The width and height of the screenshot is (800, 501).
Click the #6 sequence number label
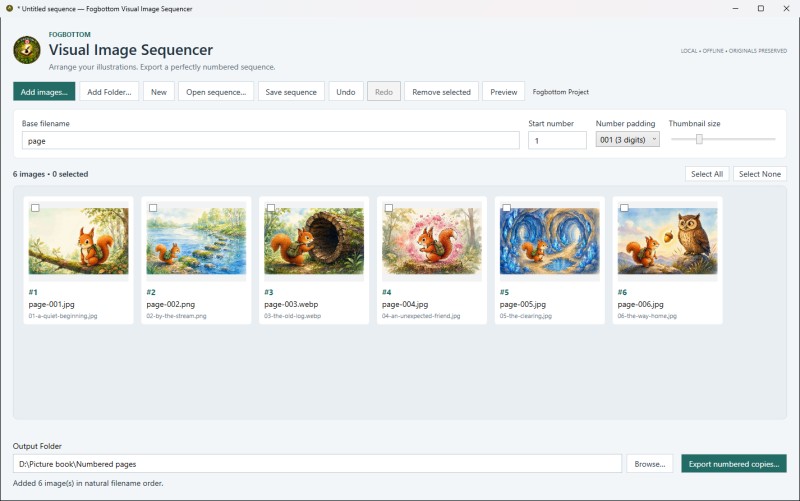tap(622, 292)
